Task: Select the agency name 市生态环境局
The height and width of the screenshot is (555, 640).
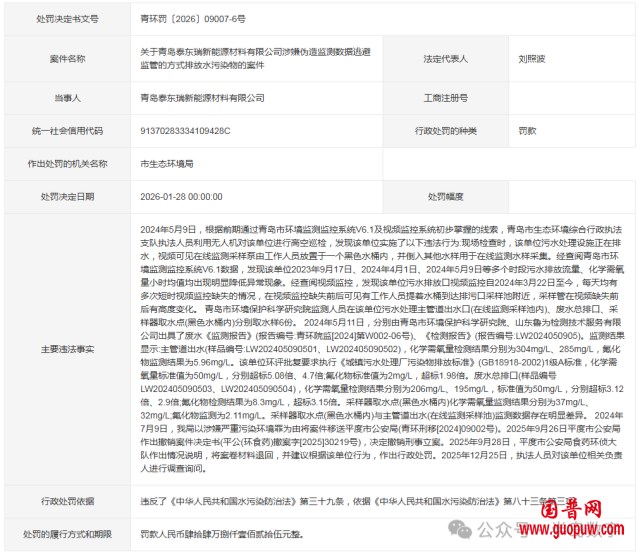Action: 167,164
